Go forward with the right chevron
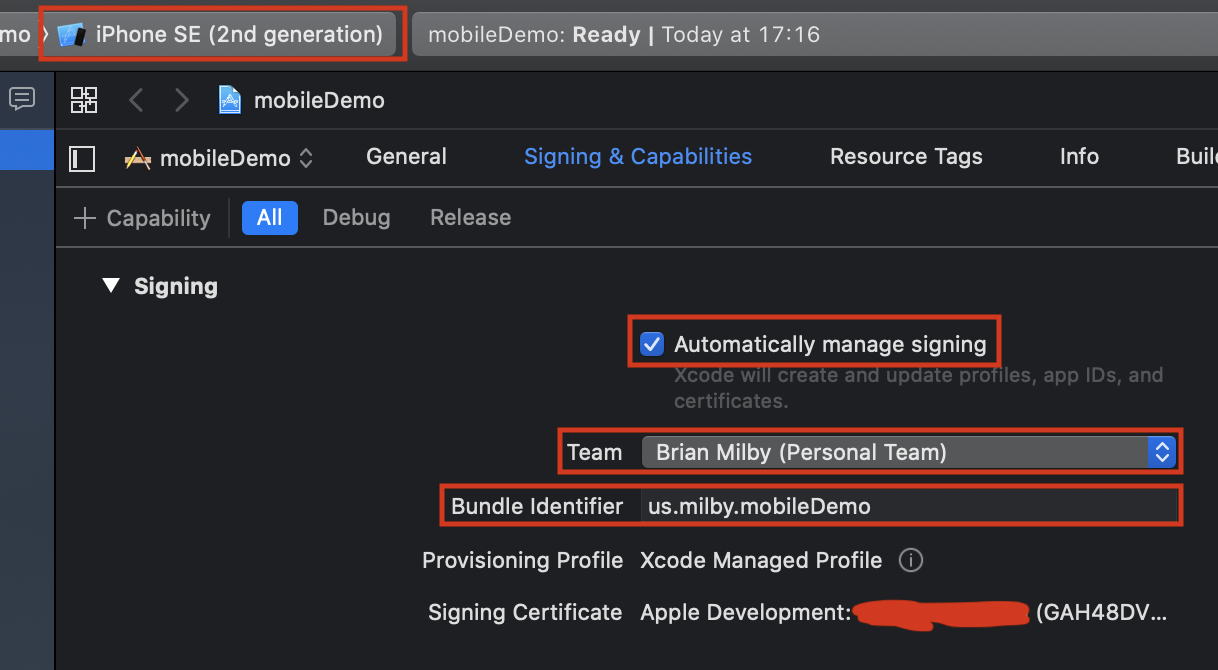The height and width of the screenshot is (670, 1218). pyautogui.click(x=181, y=100)
